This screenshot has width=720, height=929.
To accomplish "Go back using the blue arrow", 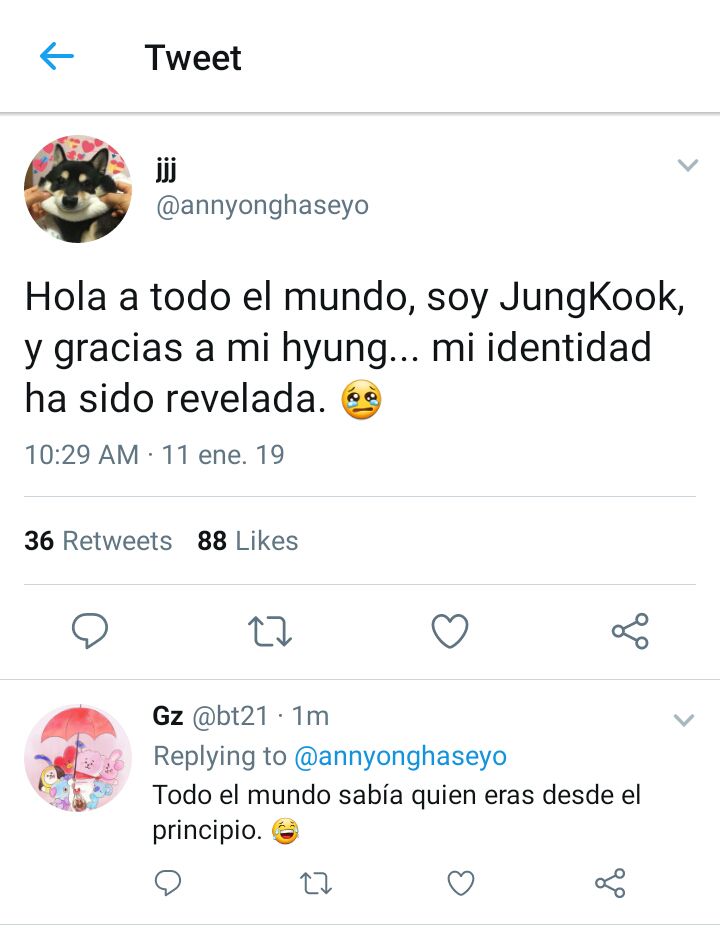I will 57,56.
